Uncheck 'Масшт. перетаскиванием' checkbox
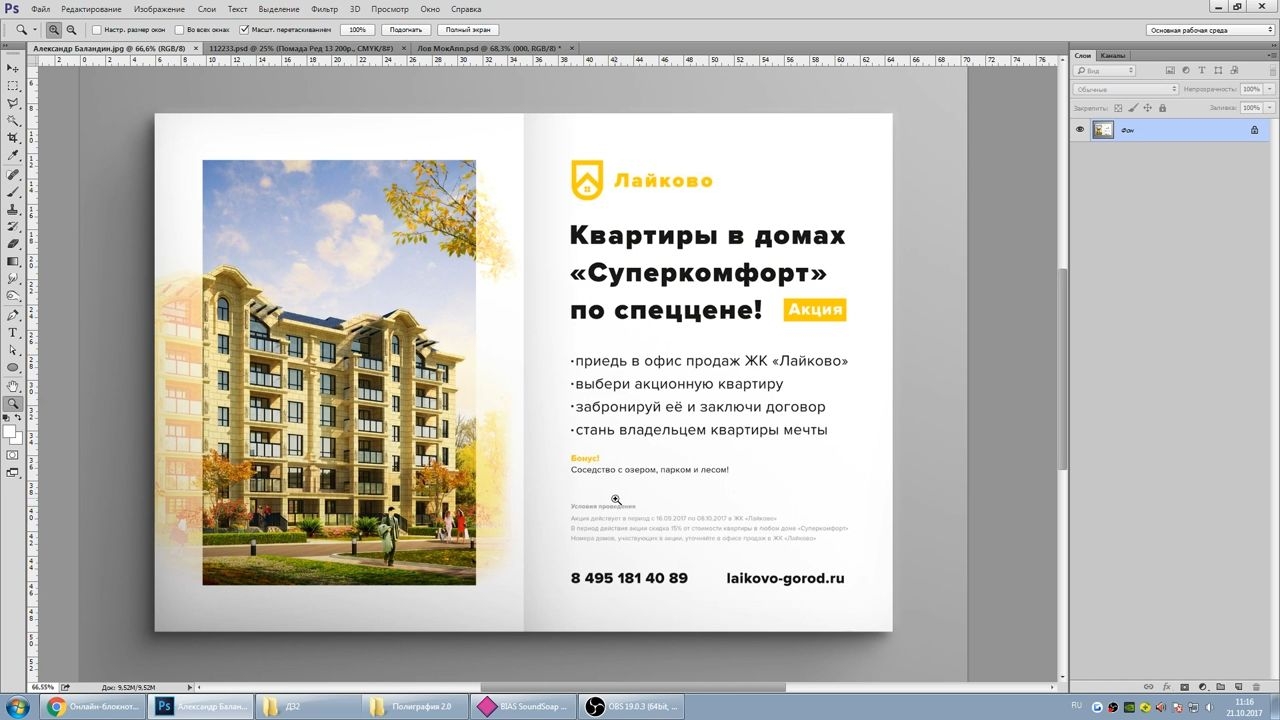The height and width of the screenshot is (720, 1280). [244, 30]
